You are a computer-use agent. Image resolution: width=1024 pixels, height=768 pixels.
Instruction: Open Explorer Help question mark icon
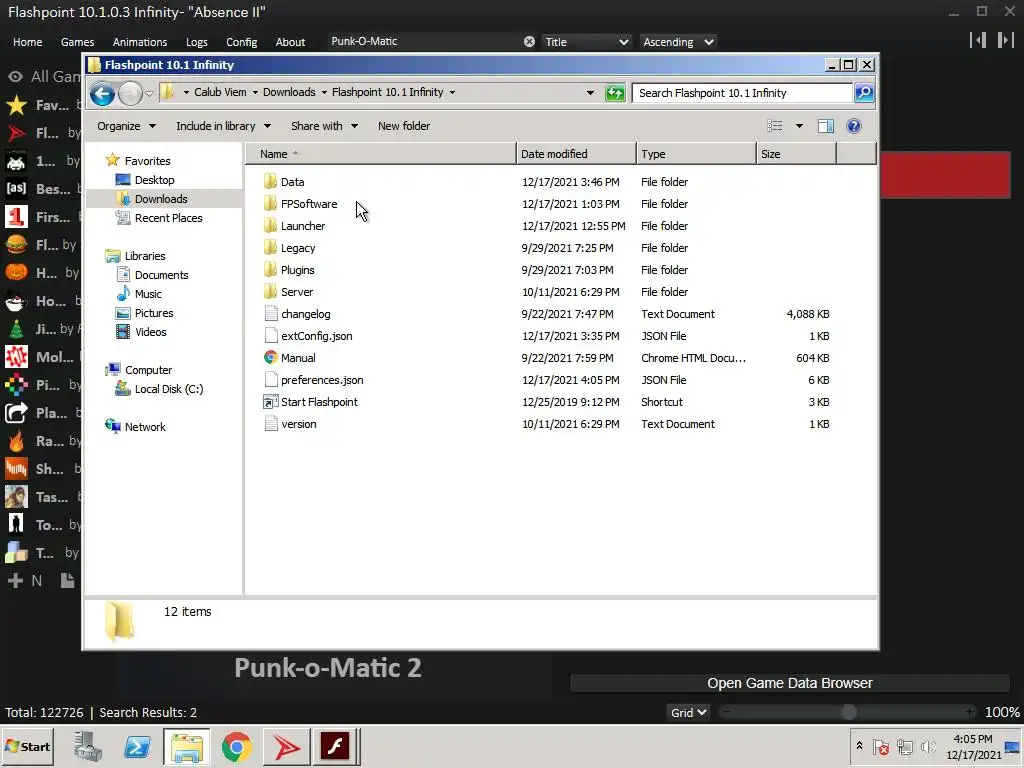tap(854, 126)
